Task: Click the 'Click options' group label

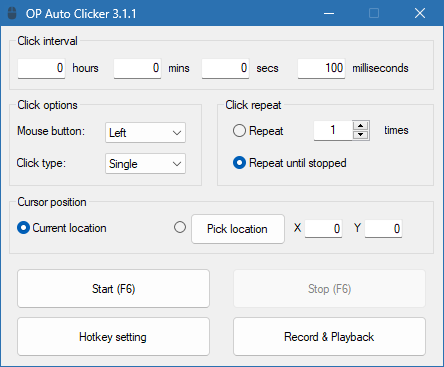Action: coord(47,105)
